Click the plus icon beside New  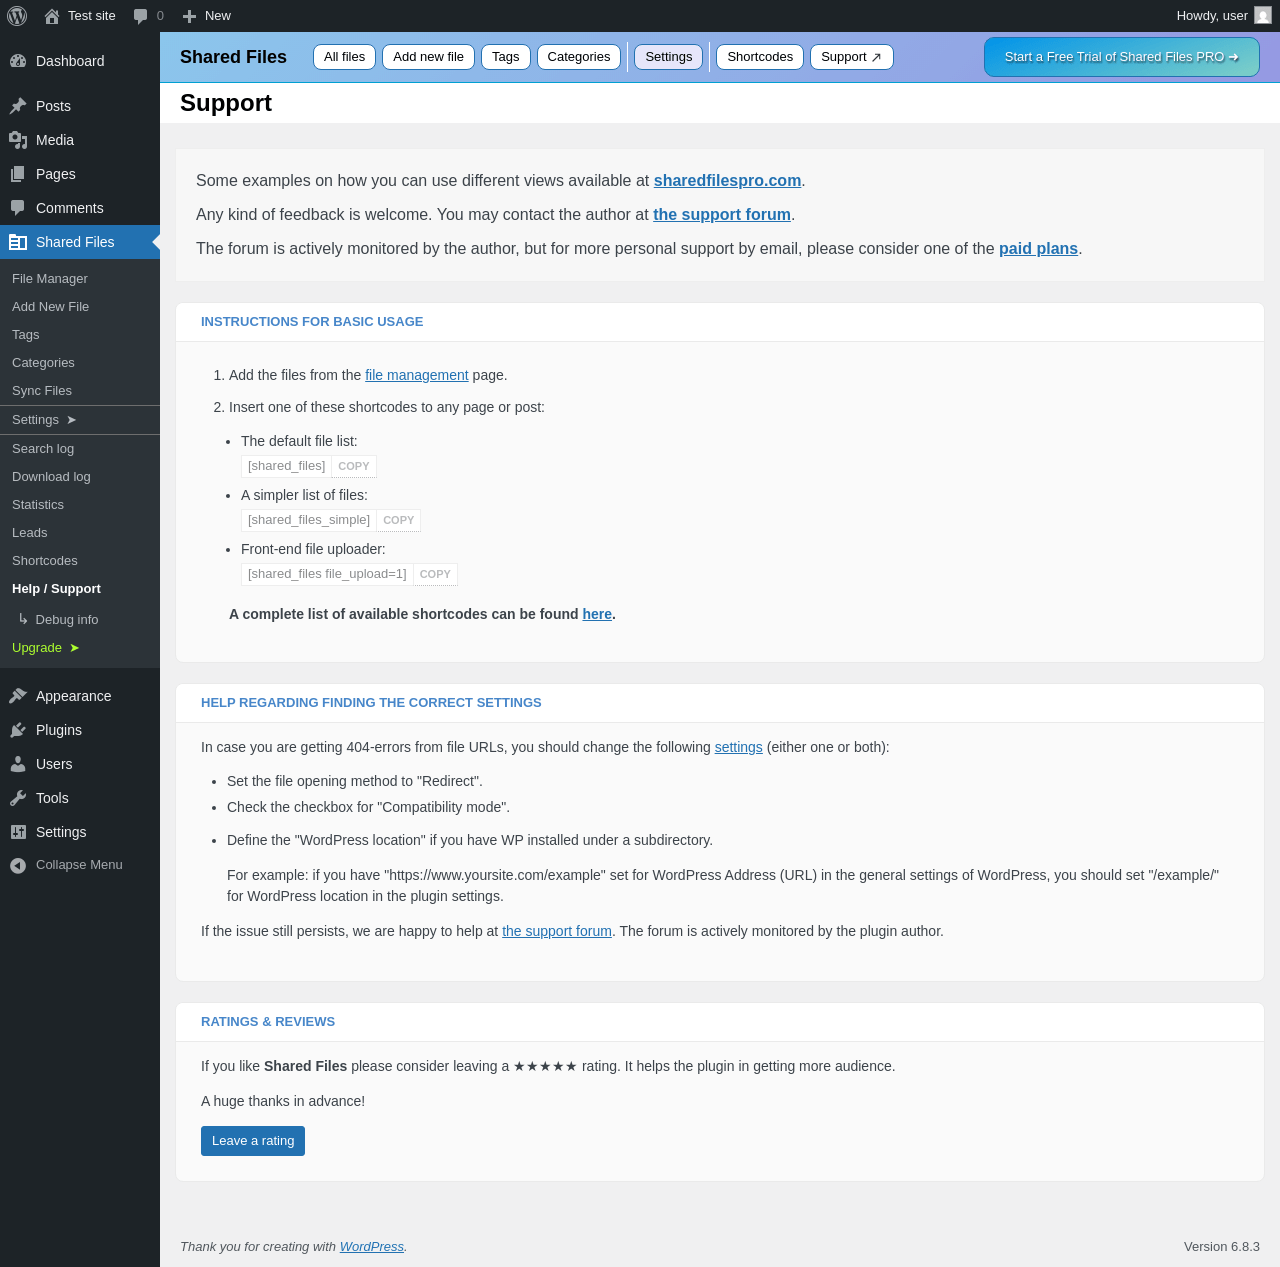tap(189, 16)
